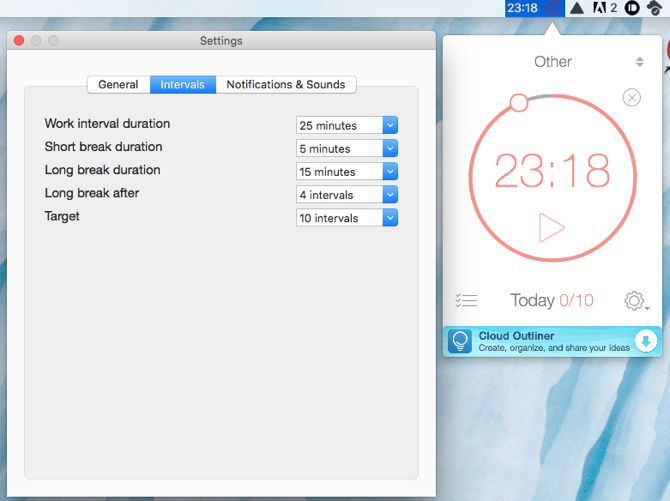Expand the Short break duration dropdown
The image size is (670, 501).
[x=390, y=148]
